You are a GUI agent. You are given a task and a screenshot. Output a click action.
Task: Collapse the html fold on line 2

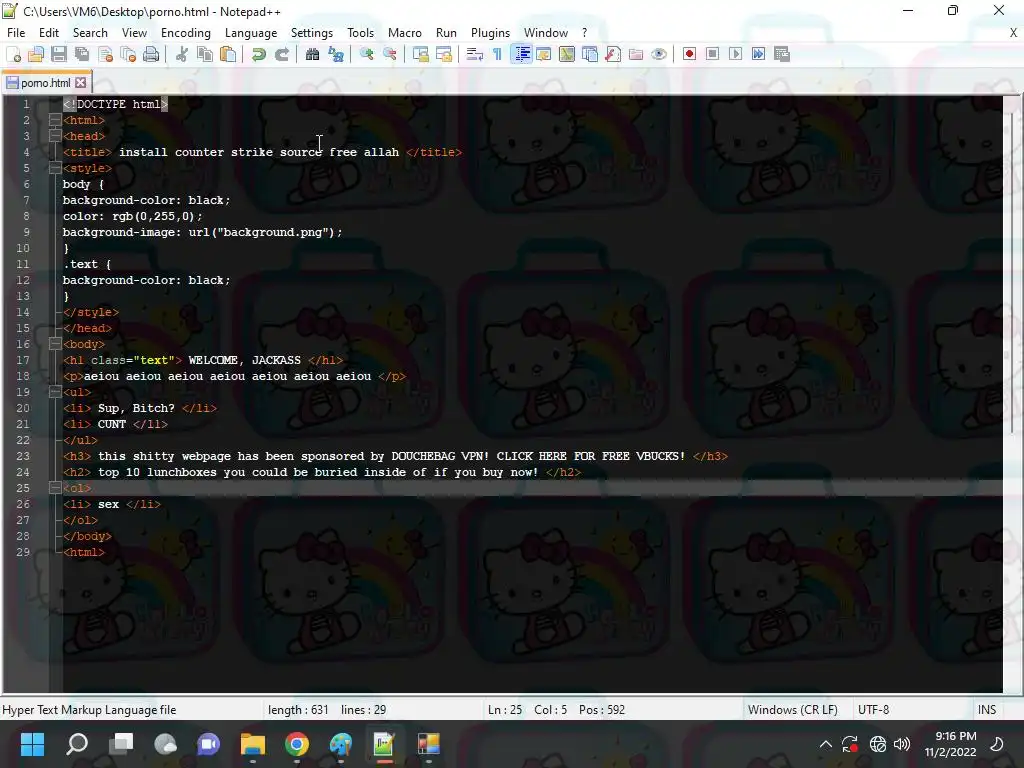55,120
